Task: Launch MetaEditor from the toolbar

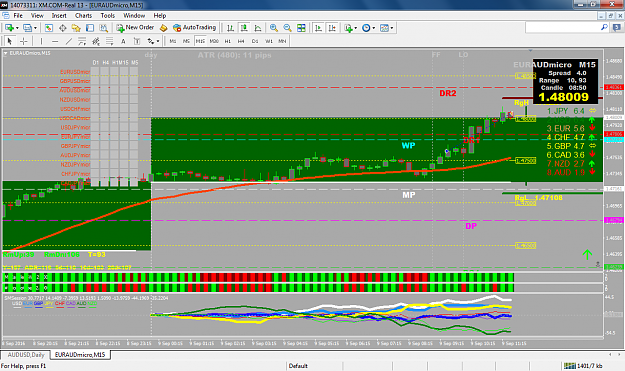Action: click(x=163, y=28)
